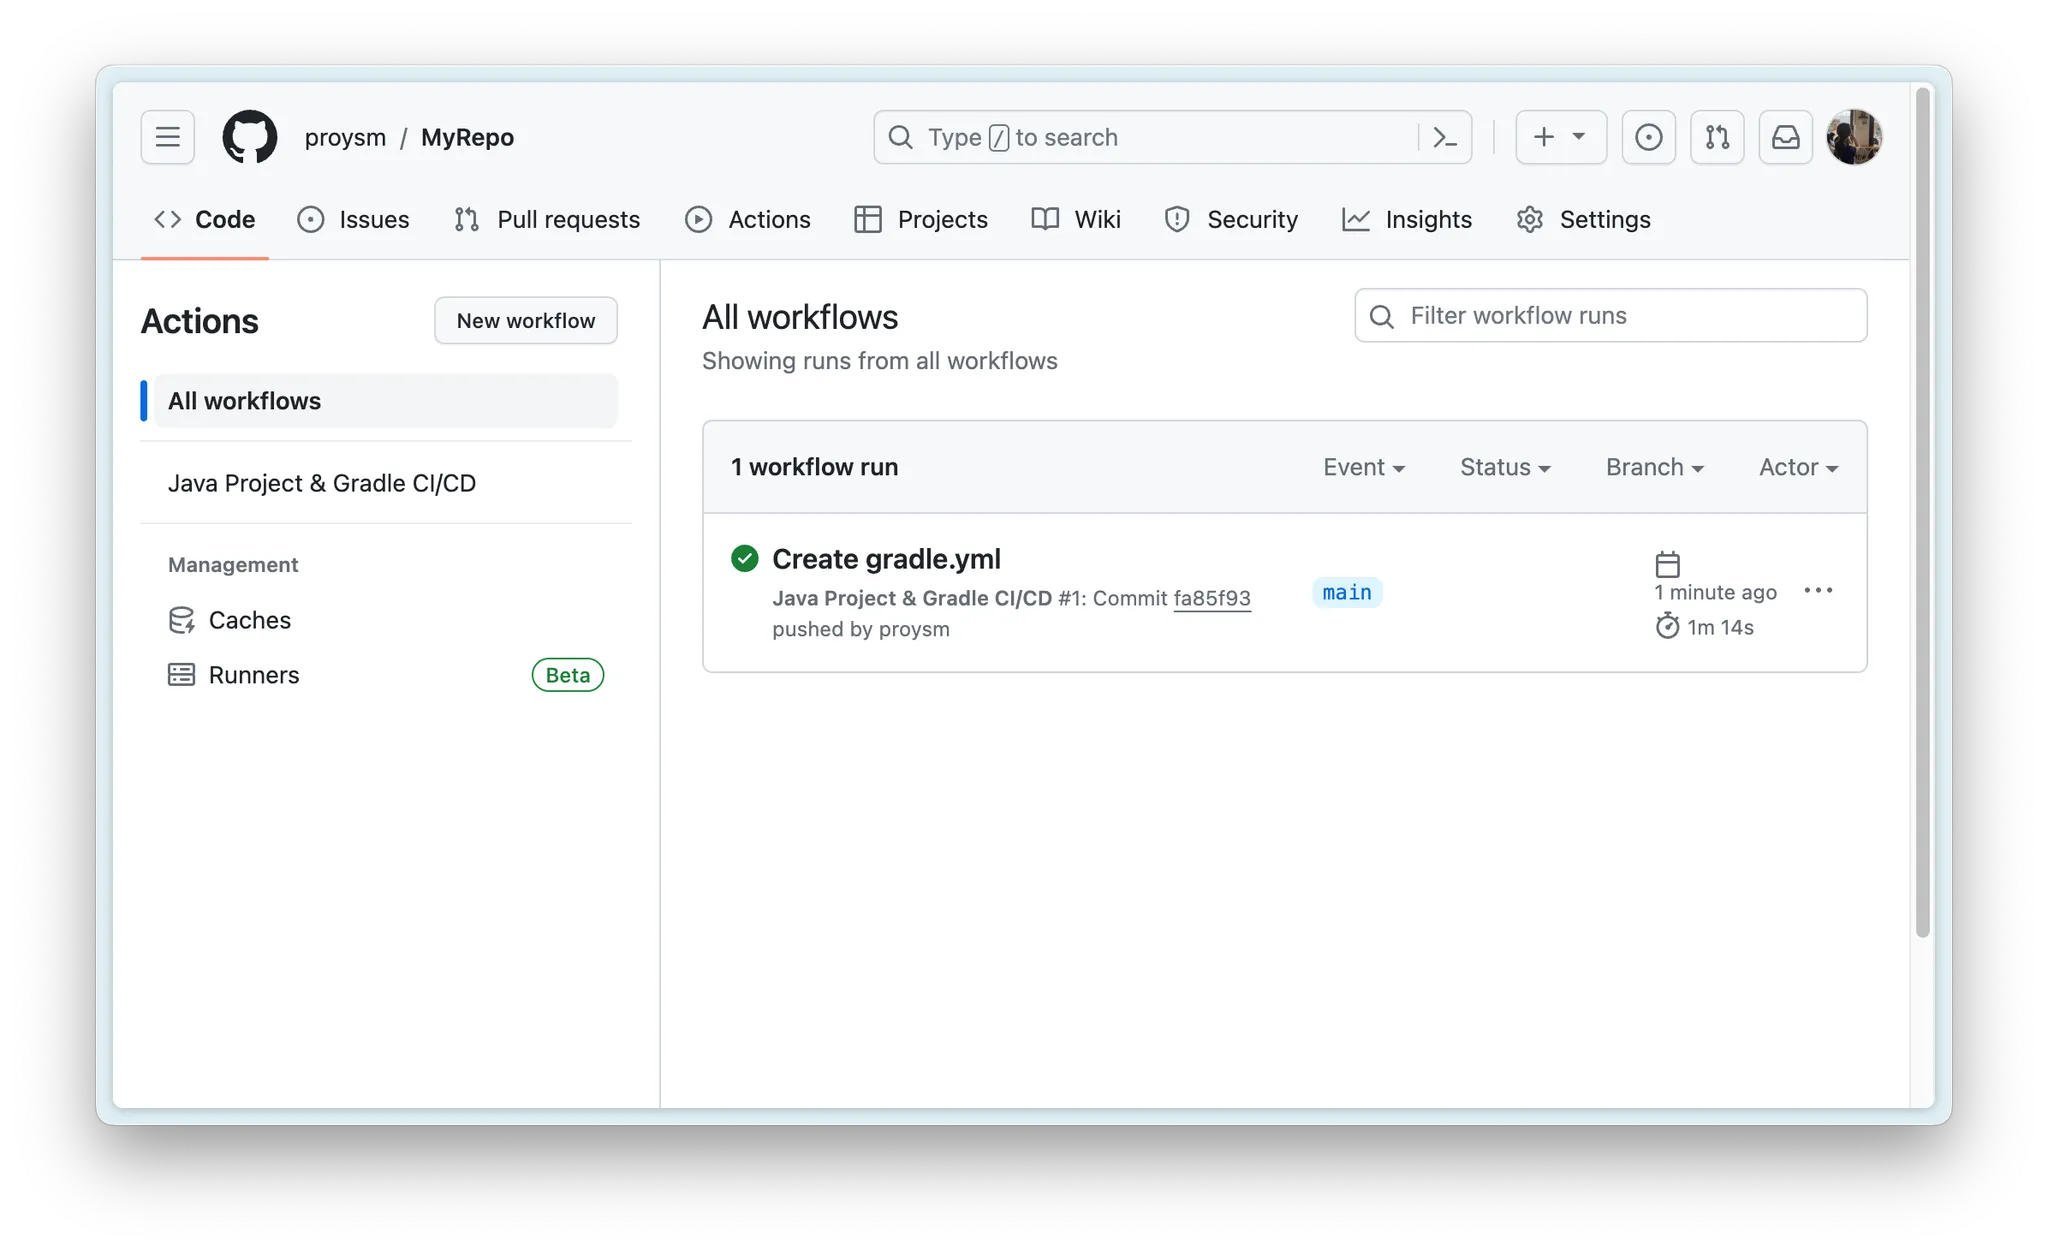Switch to the Actions tab
The image size is (2048, 1252).
(x=748, y=219)
